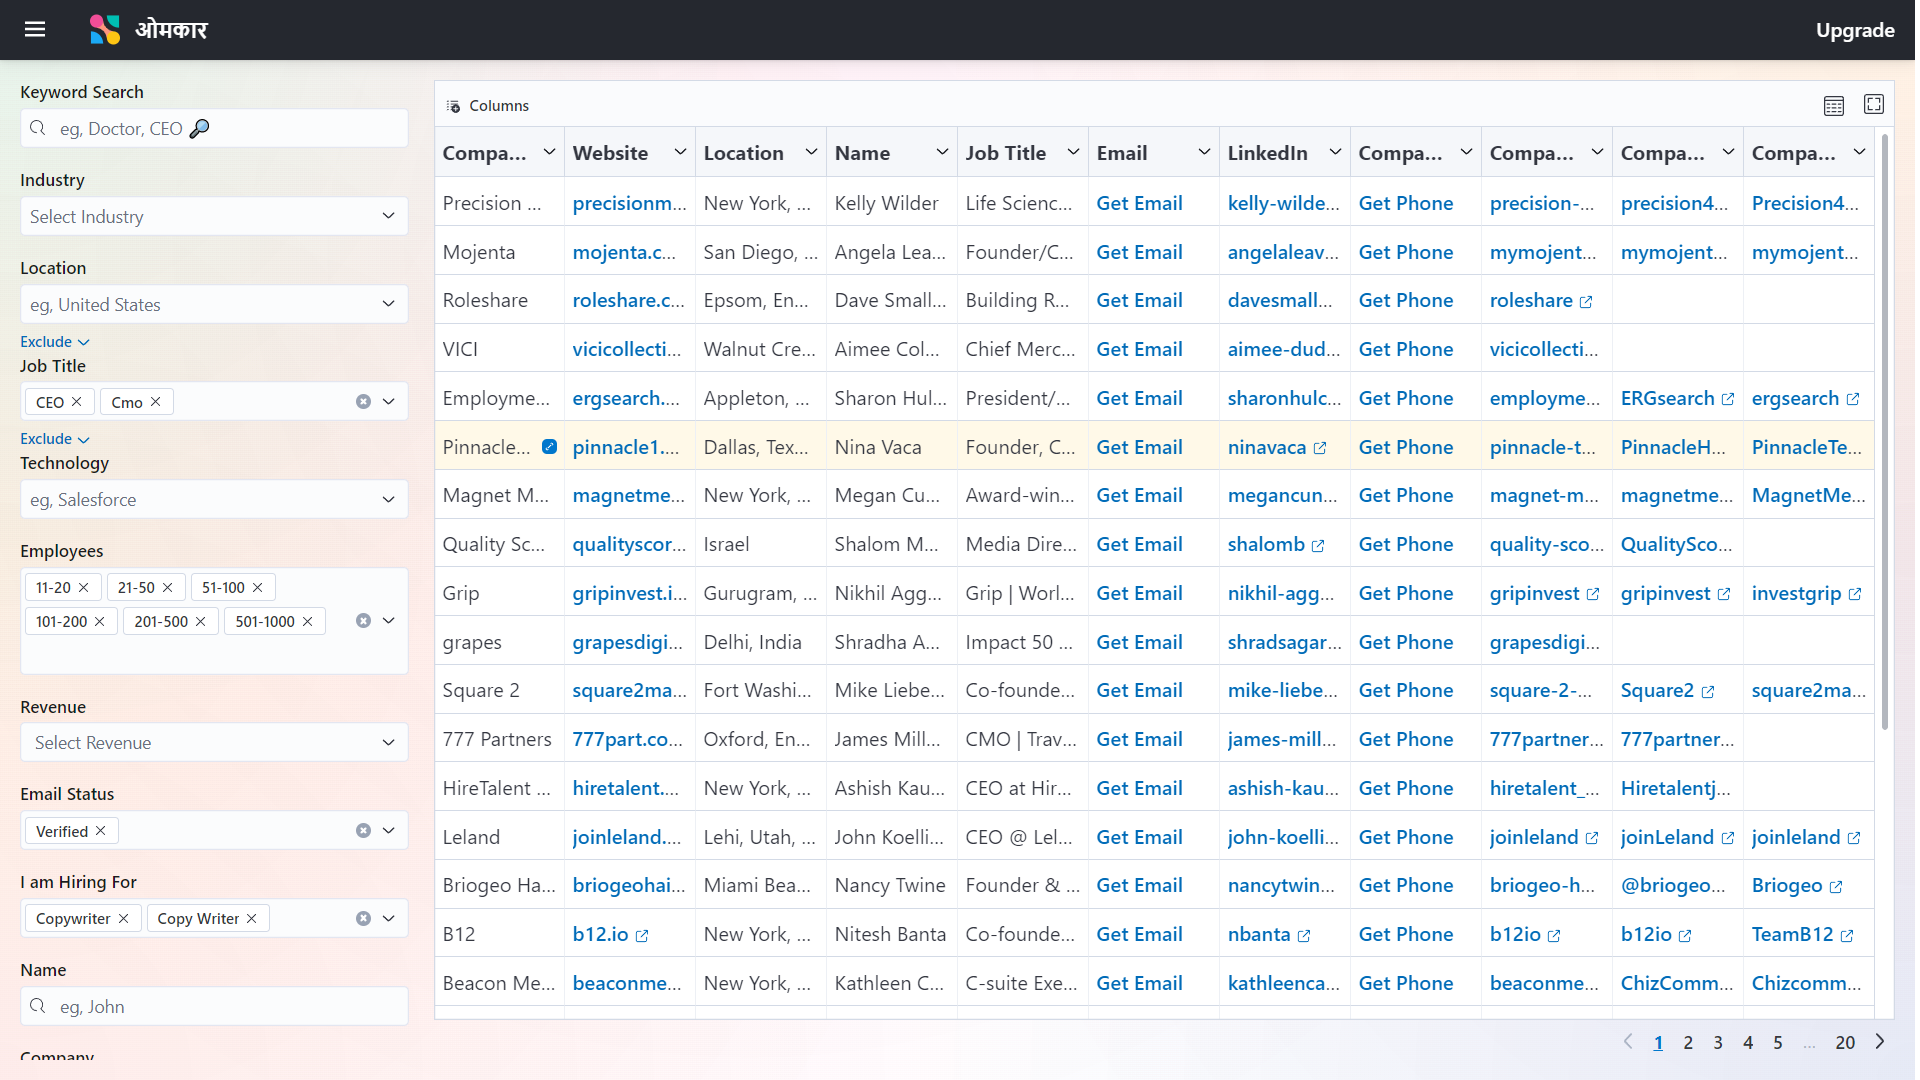This screenshot has height=1080, width=1920.
Task: Remove the Verified email status tag
Action: 101,830
